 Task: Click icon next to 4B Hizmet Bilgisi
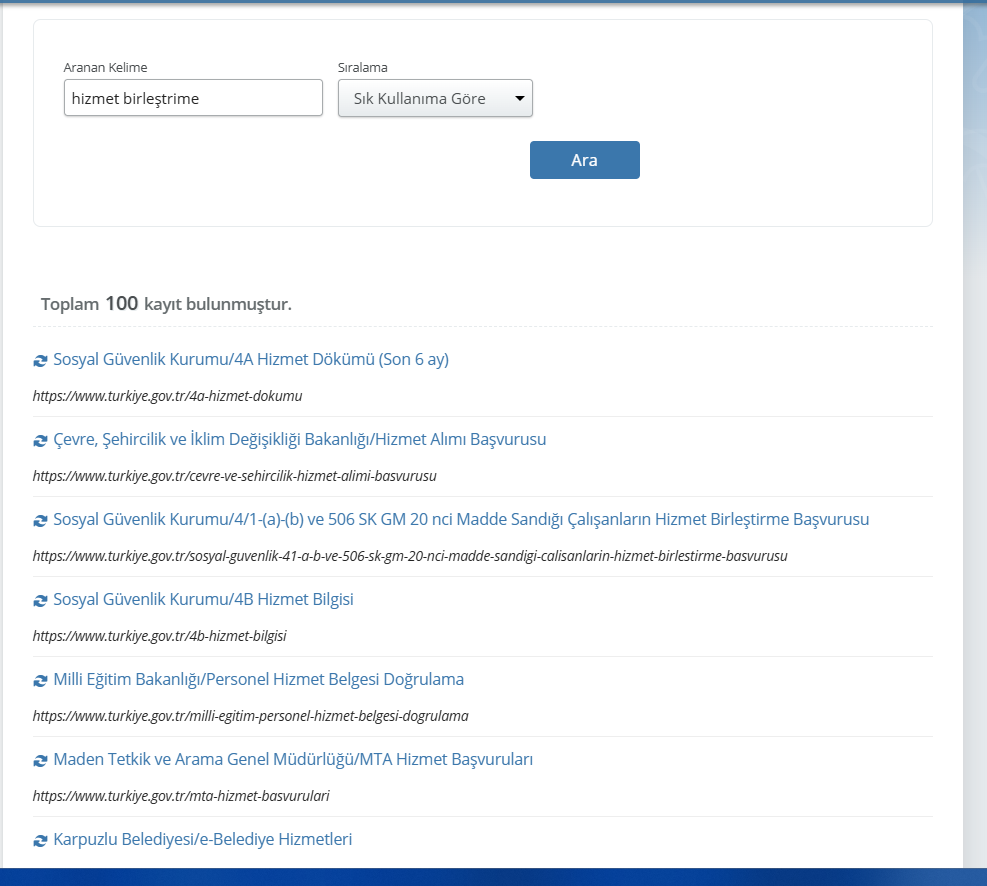[x=40, y=601]
